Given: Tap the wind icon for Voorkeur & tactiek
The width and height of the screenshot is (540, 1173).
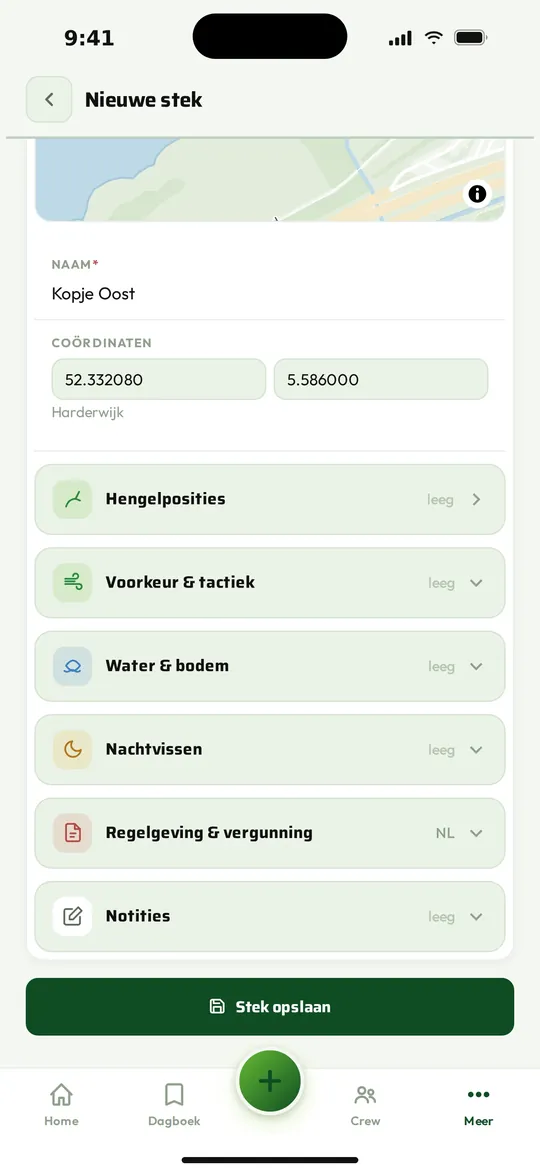Looking at the screenshot, I should 73,583.
